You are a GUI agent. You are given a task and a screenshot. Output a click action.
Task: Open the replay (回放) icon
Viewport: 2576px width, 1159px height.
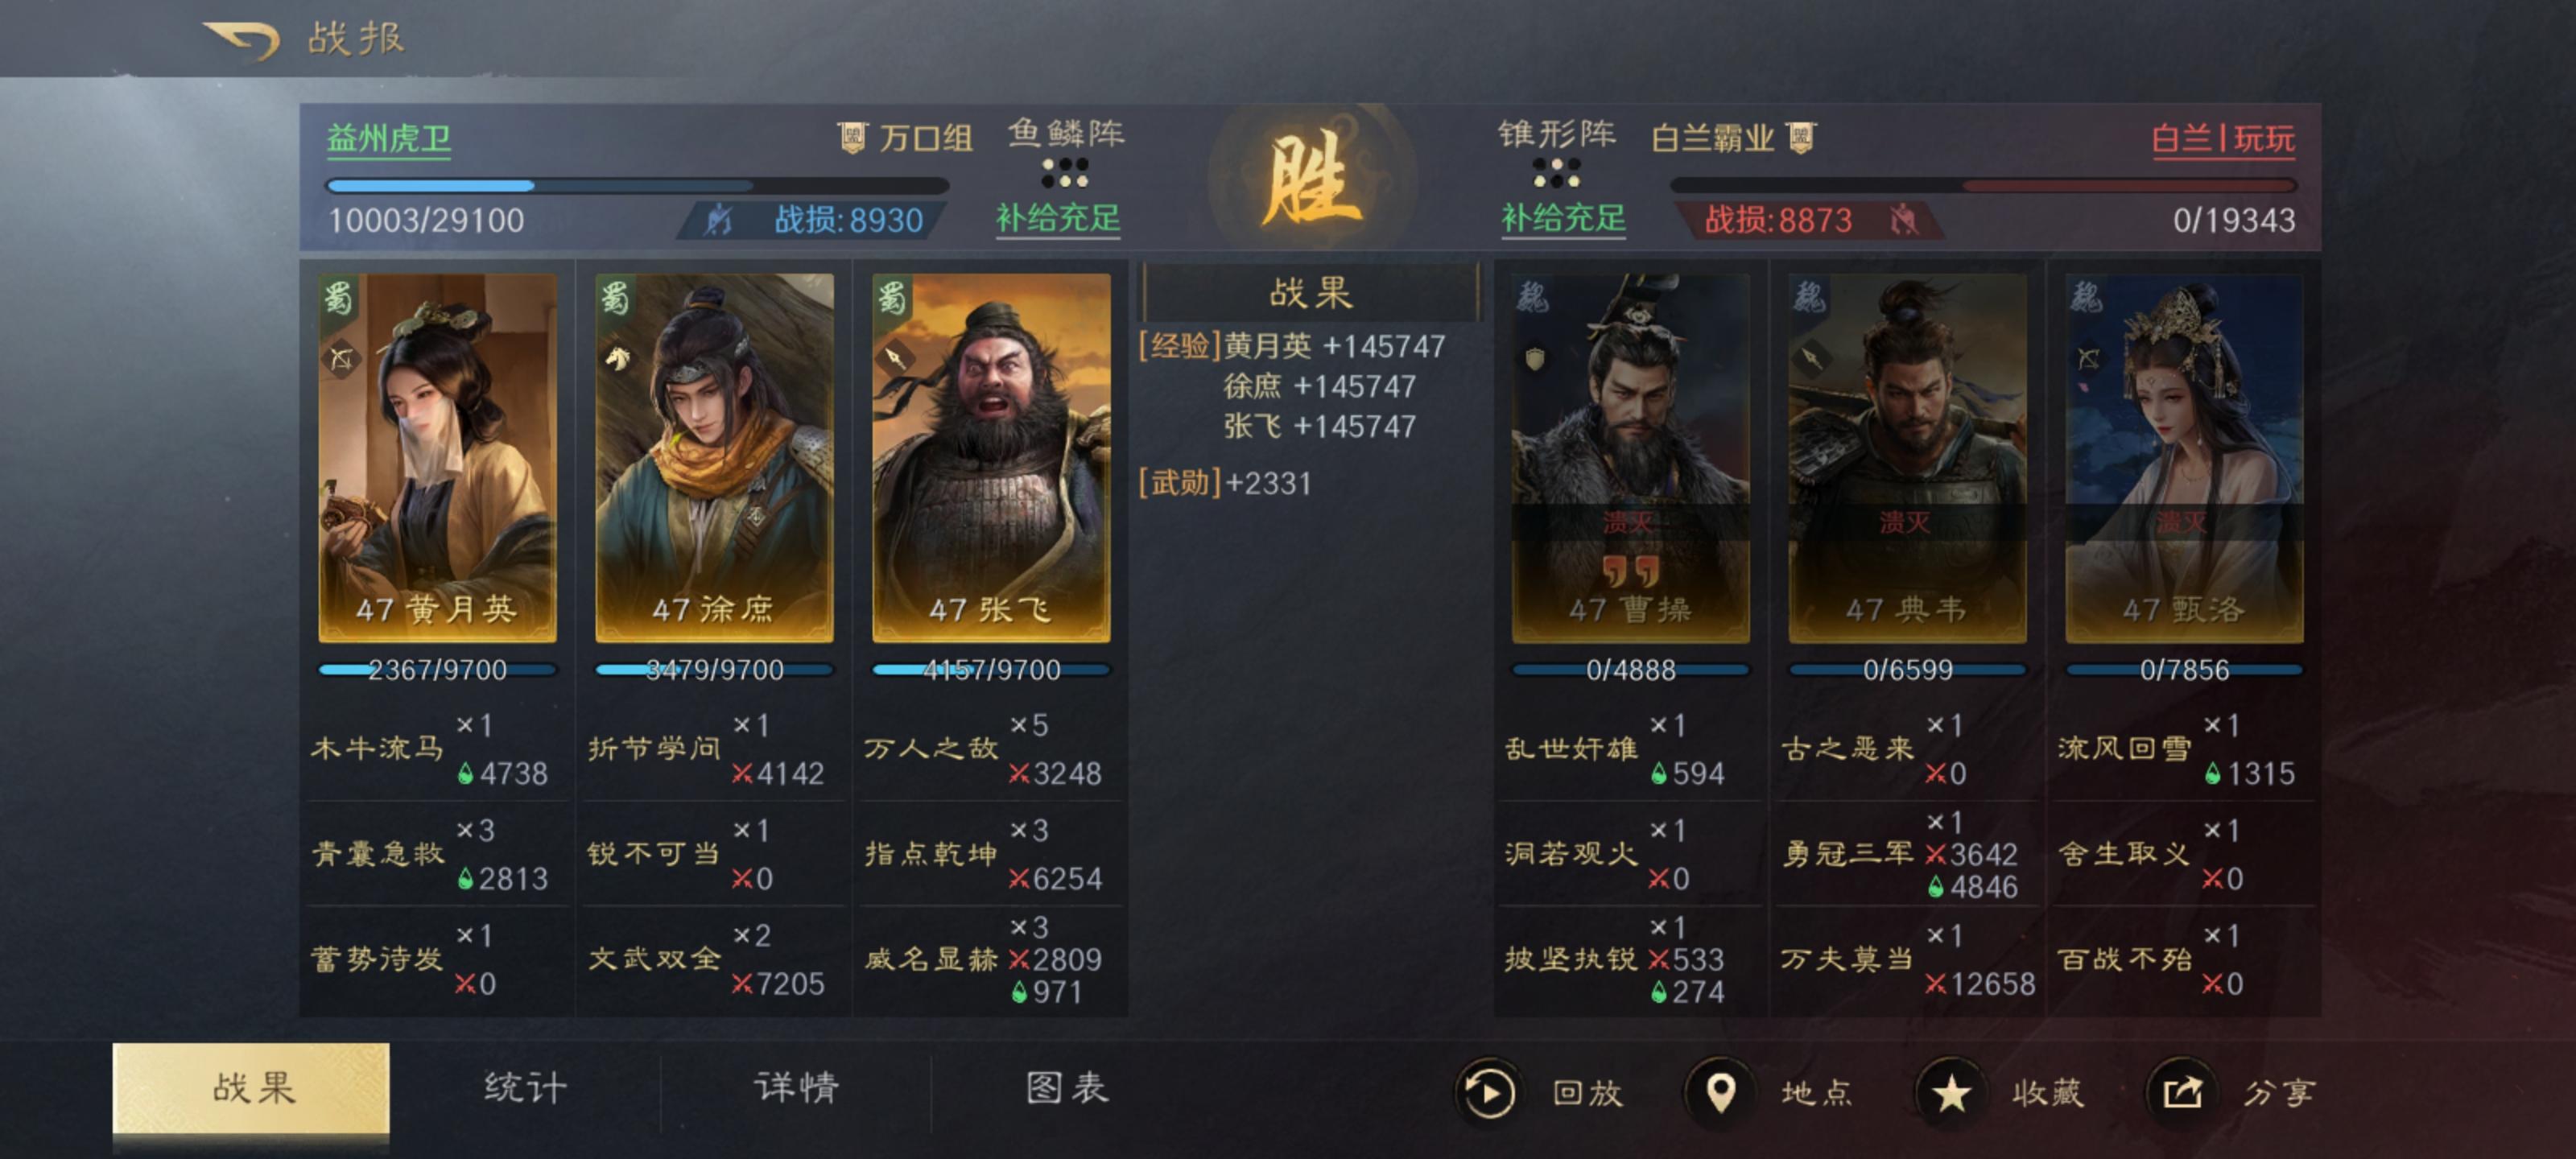1486,1093
